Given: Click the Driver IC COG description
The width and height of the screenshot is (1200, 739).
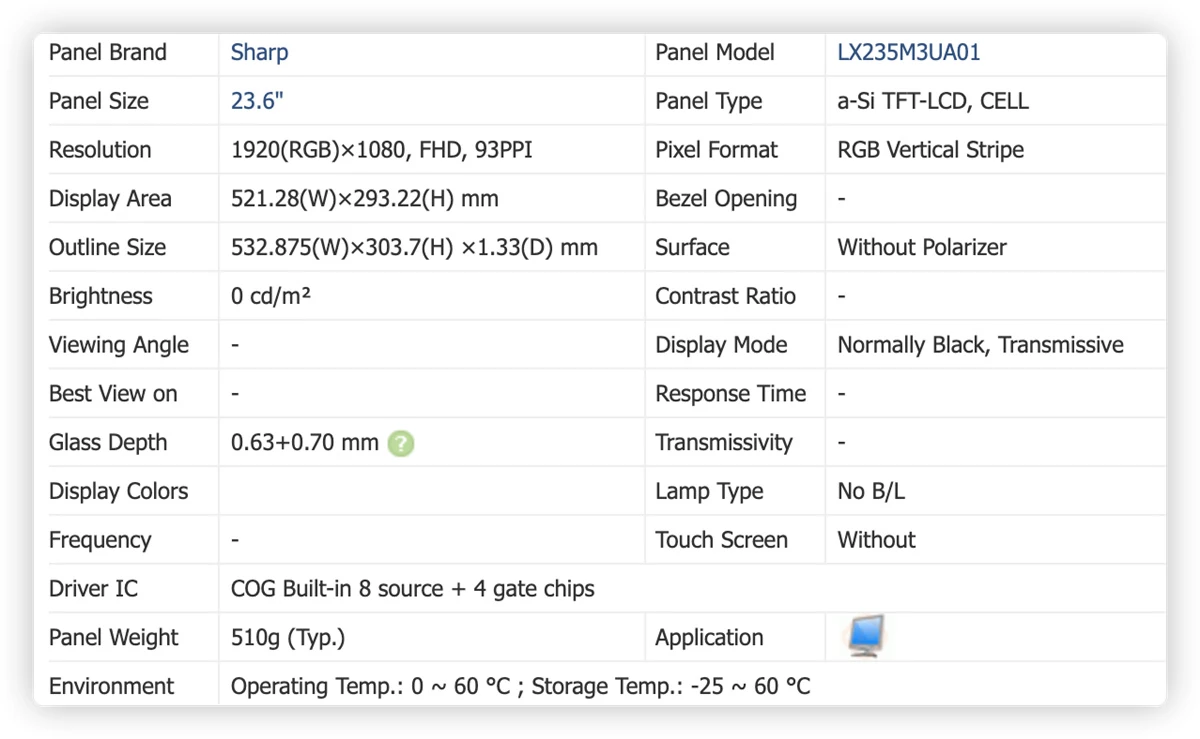Looking at the screenshot, I should click(x=412, y=589).
